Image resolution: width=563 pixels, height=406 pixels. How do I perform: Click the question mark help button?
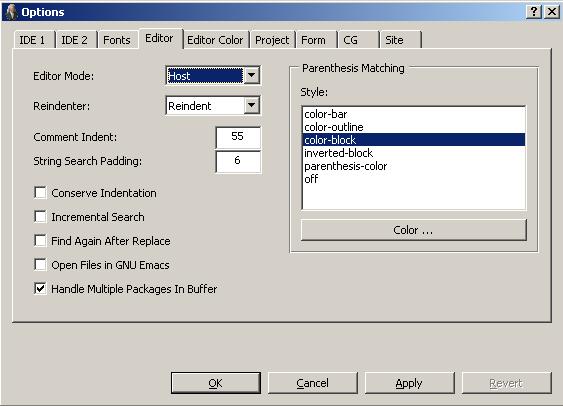click(x=534, y=12)
